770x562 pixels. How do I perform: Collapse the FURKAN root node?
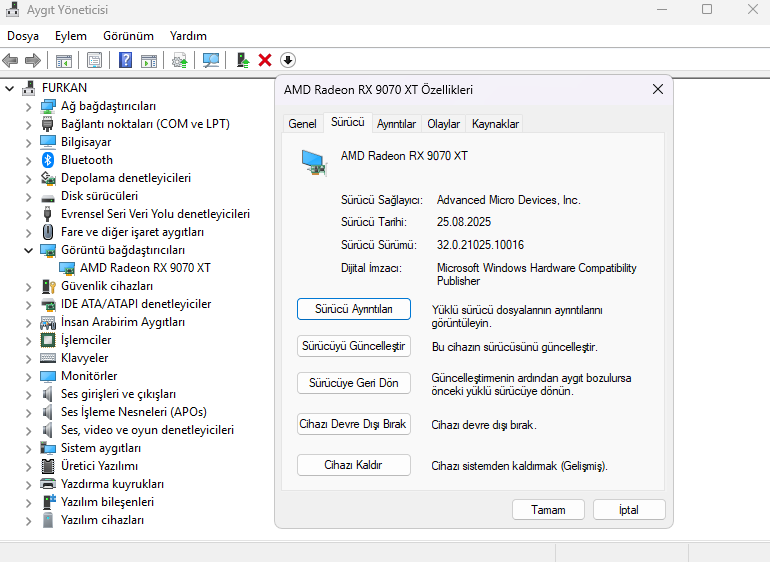[10, 88]
